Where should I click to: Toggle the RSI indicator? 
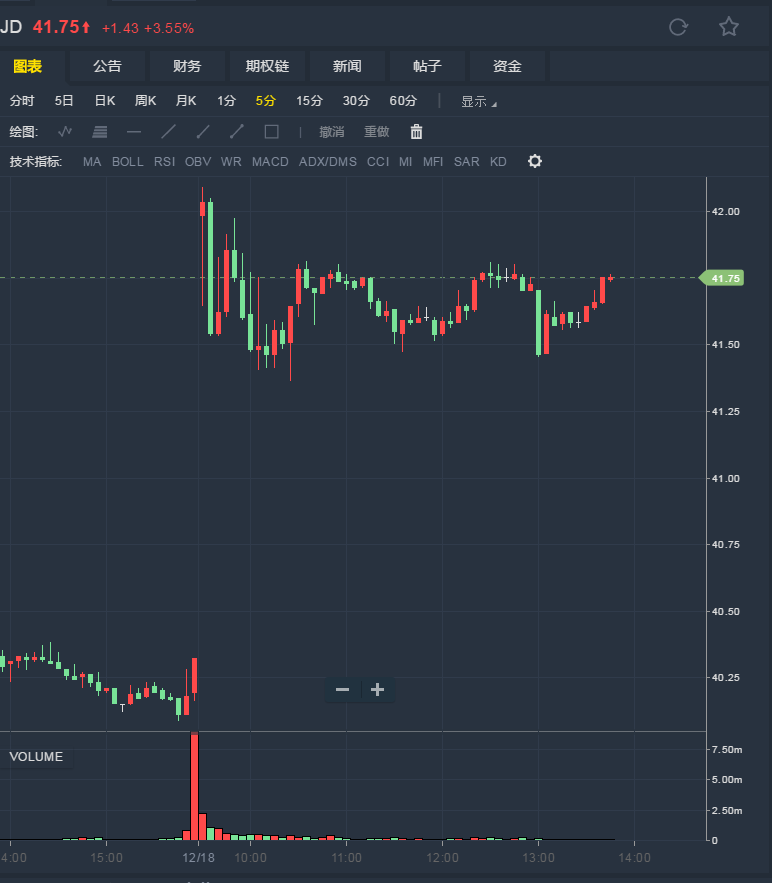(164, 162)
